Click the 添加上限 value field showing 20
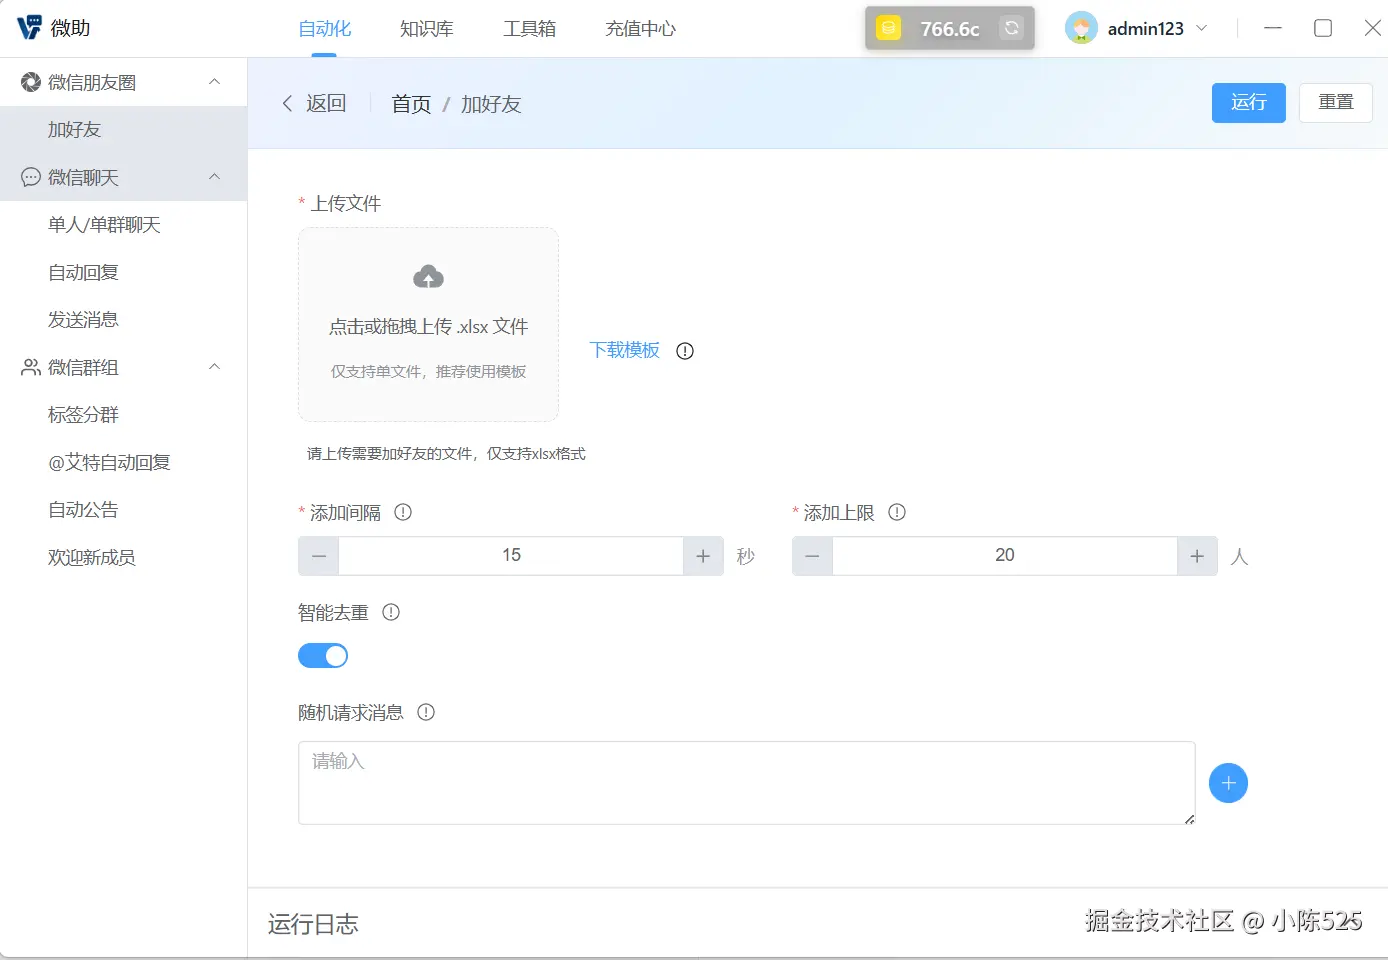The height and width of the screenshot is (960, 1388). (1005, 556)
